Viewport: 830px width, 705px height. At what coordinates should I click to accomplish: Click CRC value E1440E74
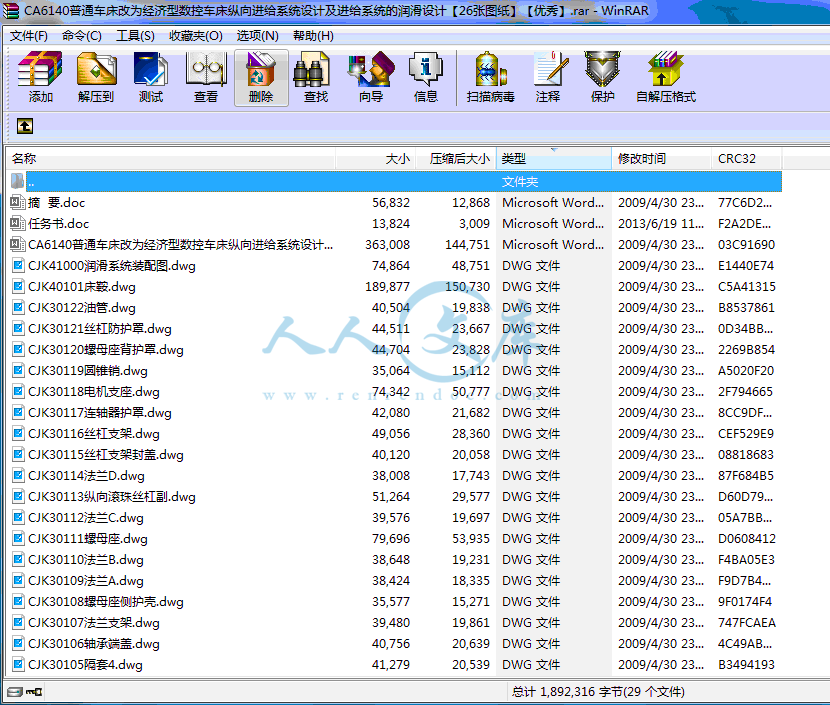(x=746, y=265)
